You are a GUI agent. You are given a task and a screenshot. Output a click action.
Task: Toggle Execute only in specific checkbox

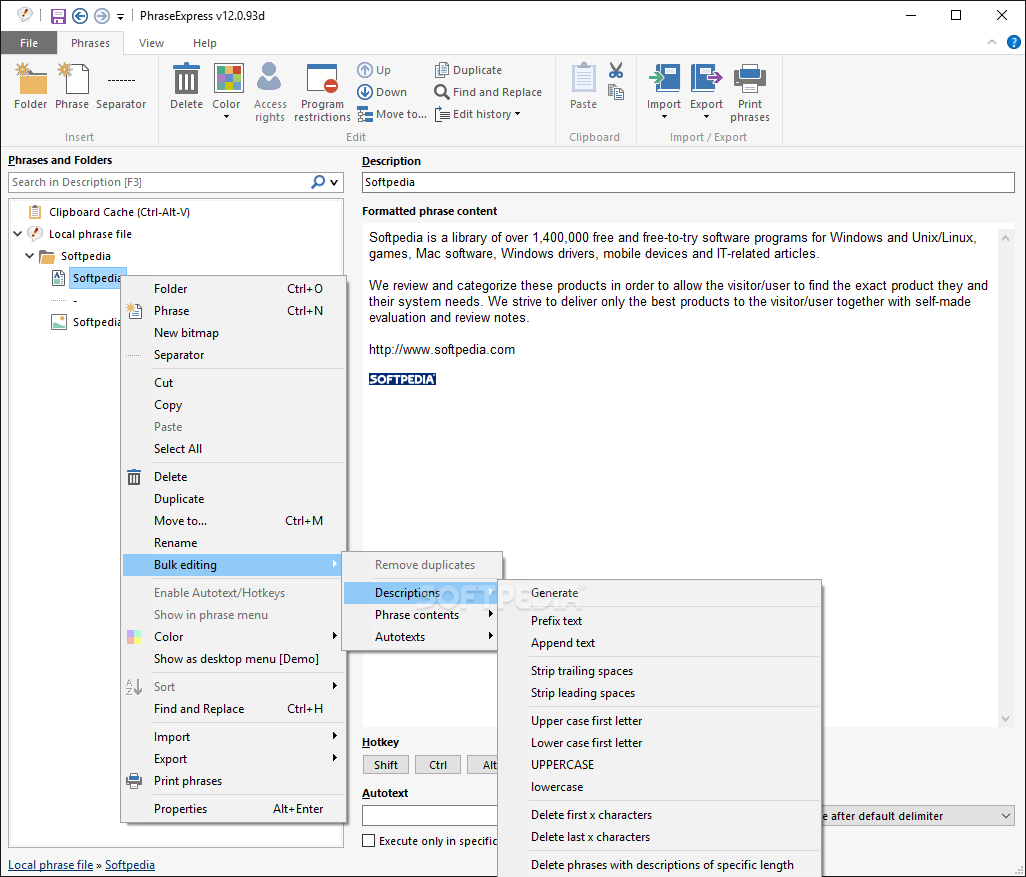(368, 840)
